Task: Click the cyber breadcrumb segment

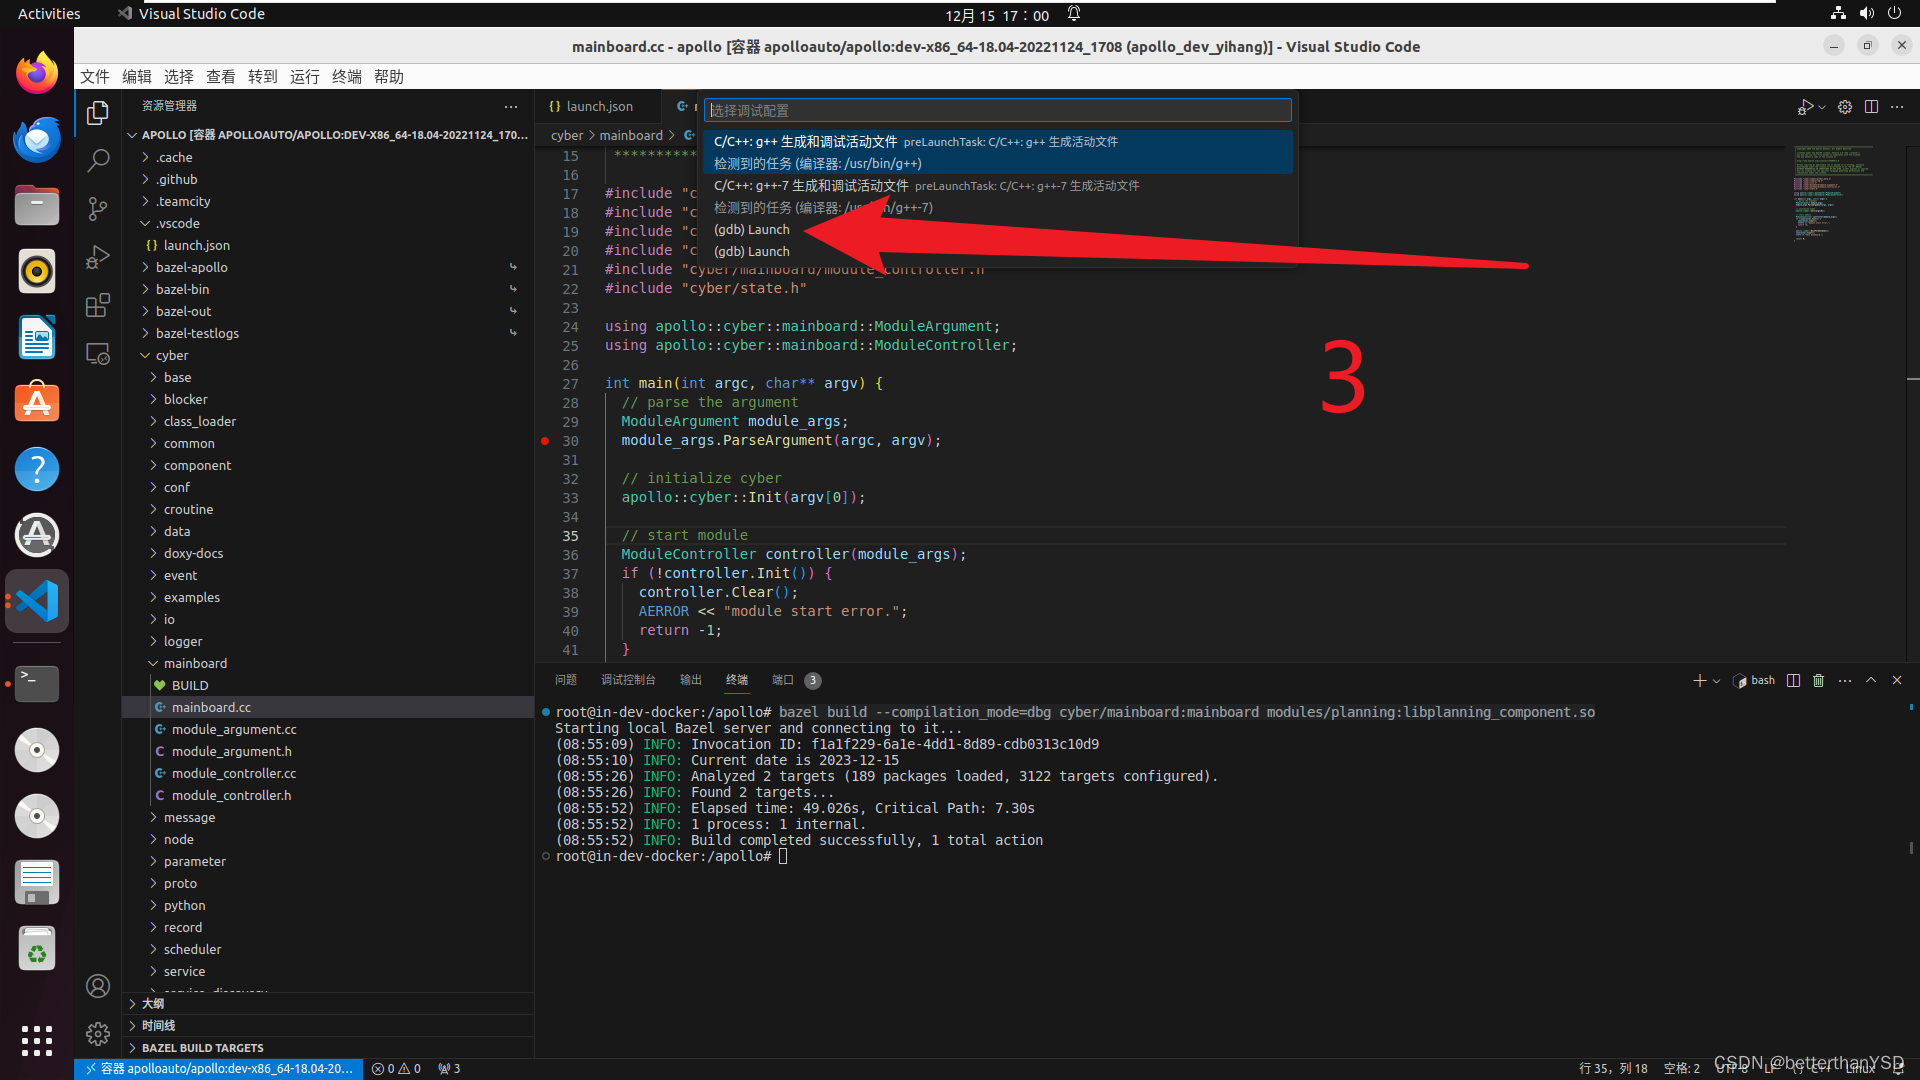Action: pyautogui.click(x=566, y=136)
